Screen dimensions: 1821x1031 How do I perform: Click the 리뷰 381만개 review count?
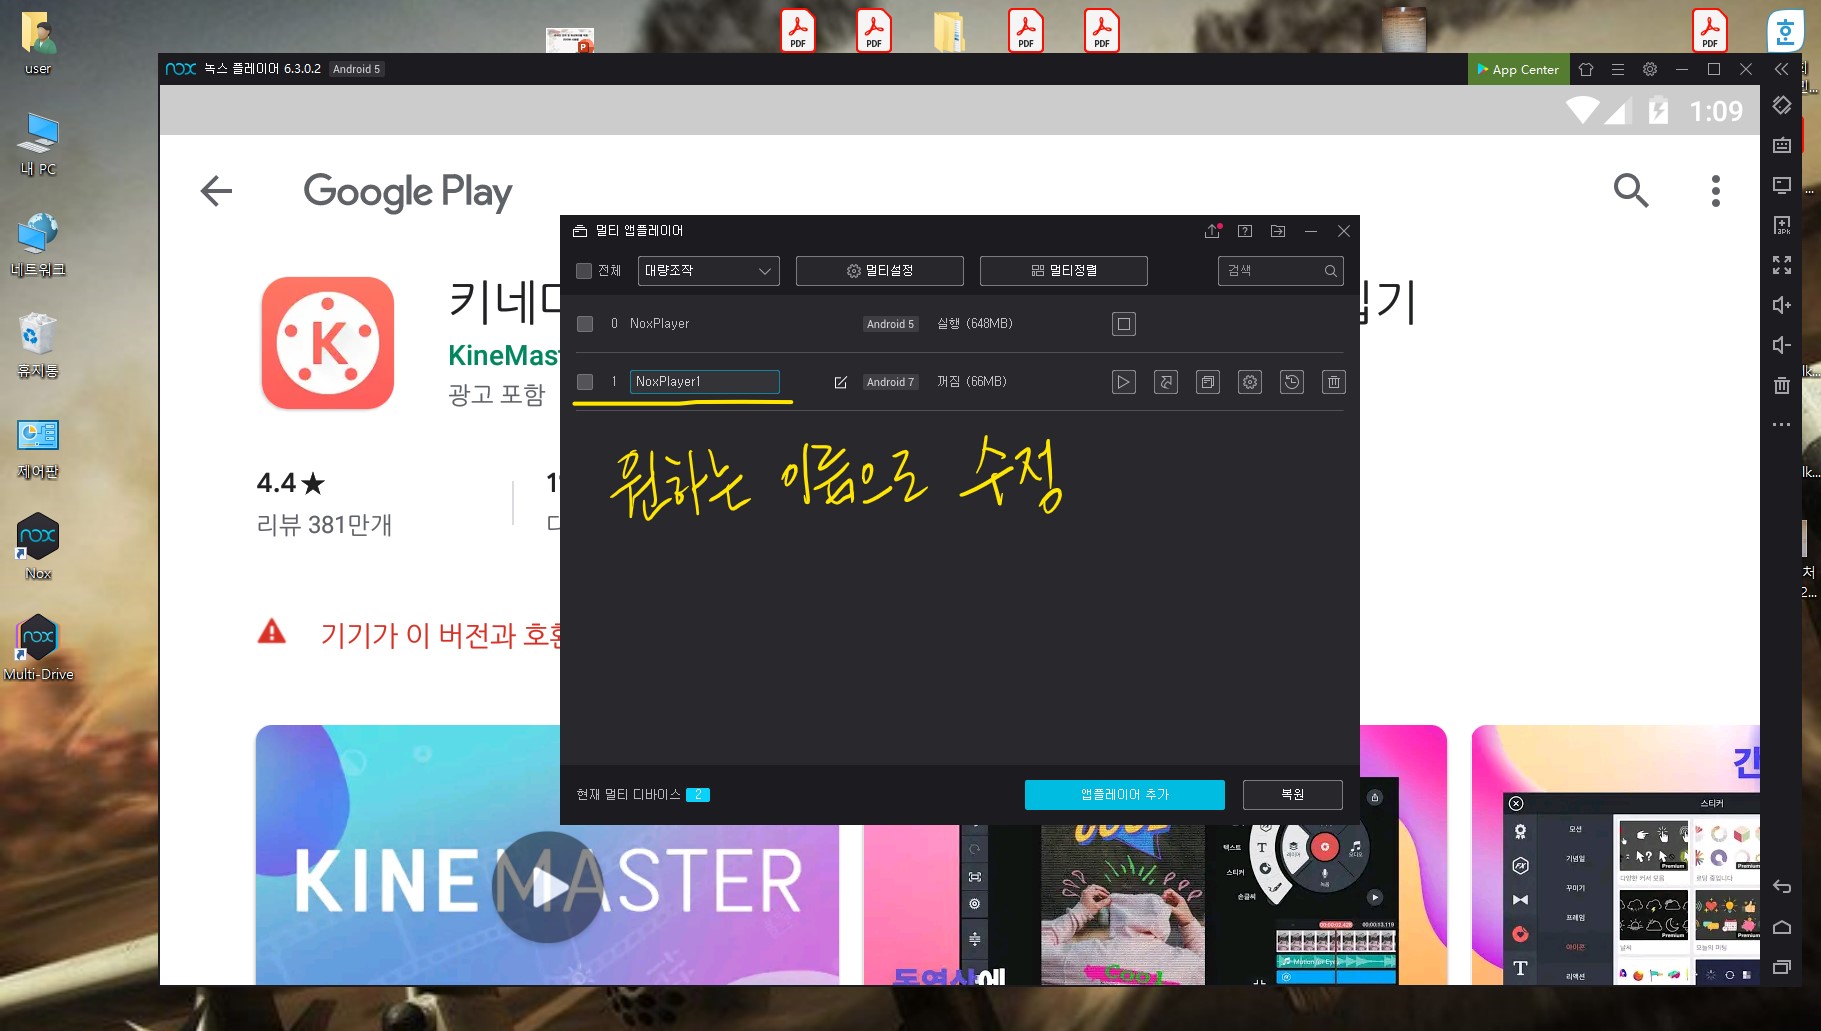[325, 525]
